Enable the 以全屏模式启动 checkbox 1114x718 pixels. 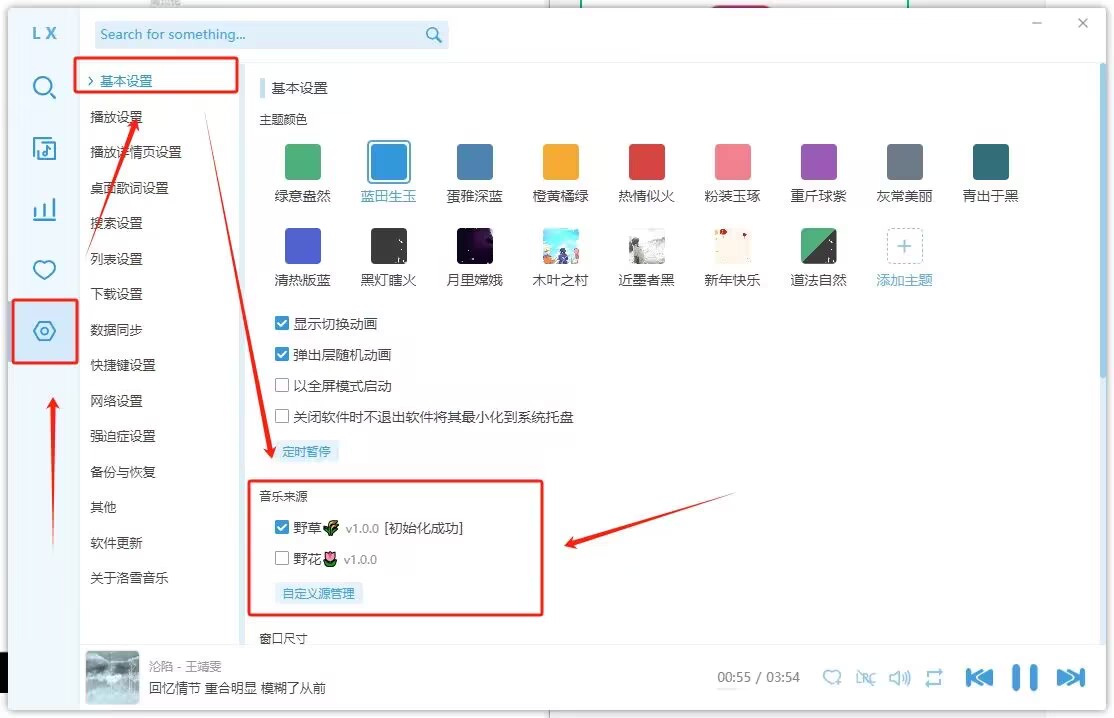(282, 385)
